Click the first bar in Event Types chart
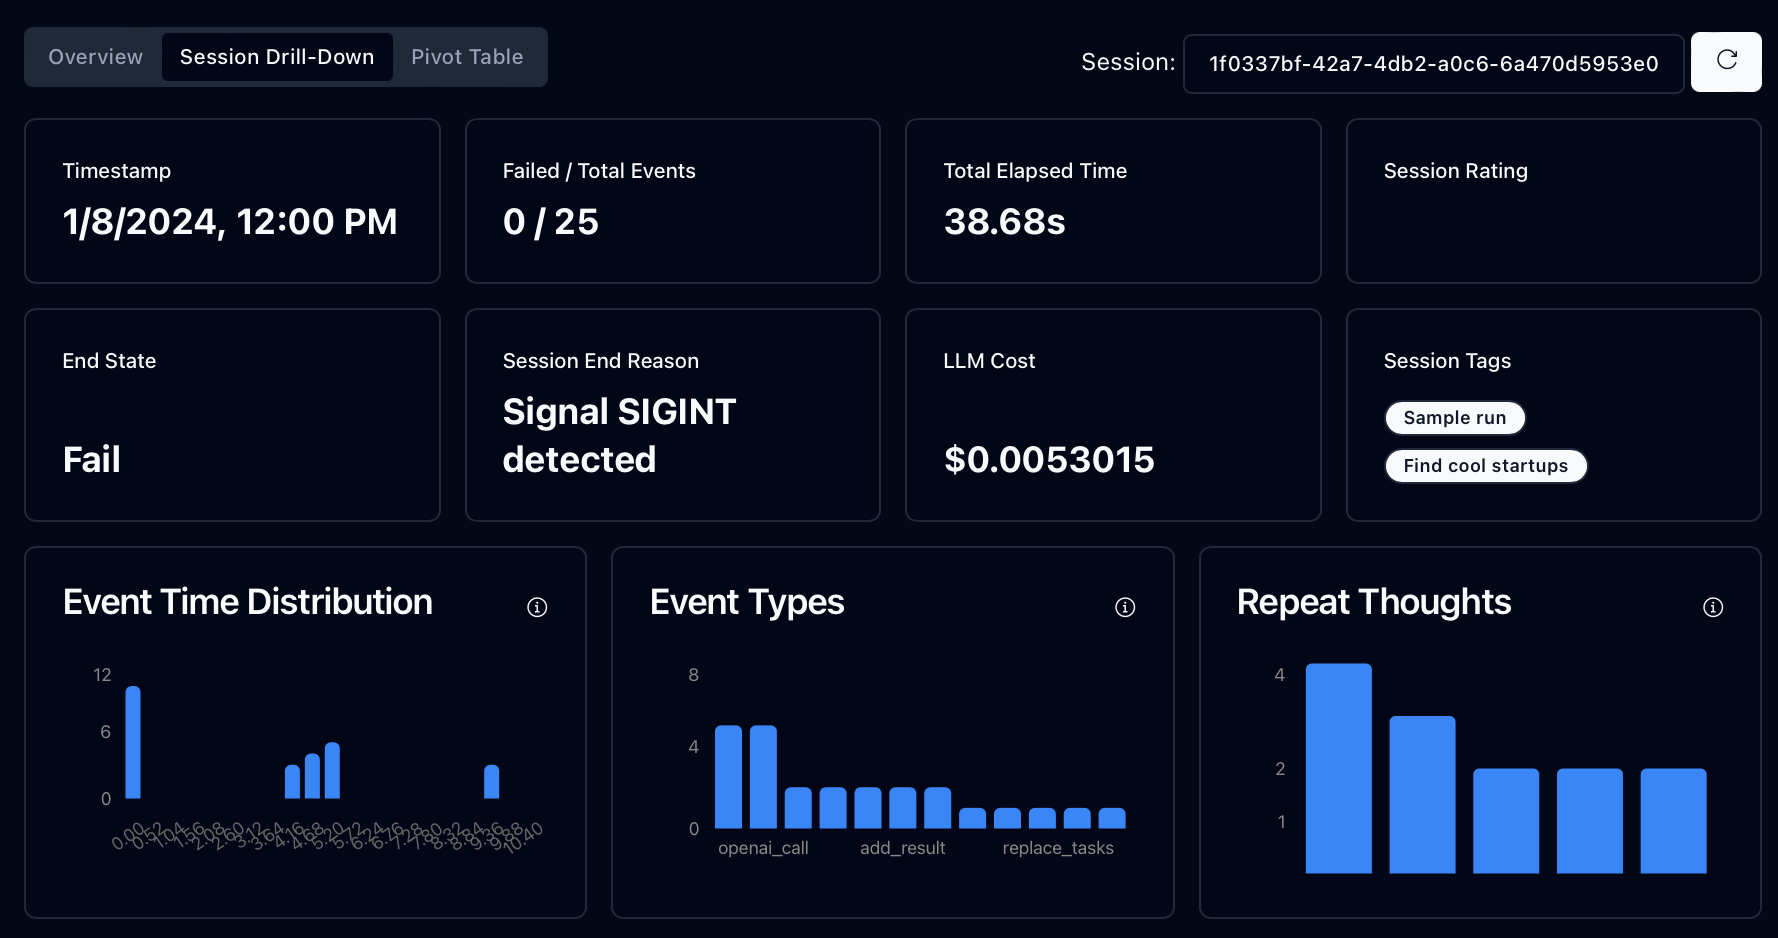Viewport: 1778px width, 938px height. click(x=728, y=777)
